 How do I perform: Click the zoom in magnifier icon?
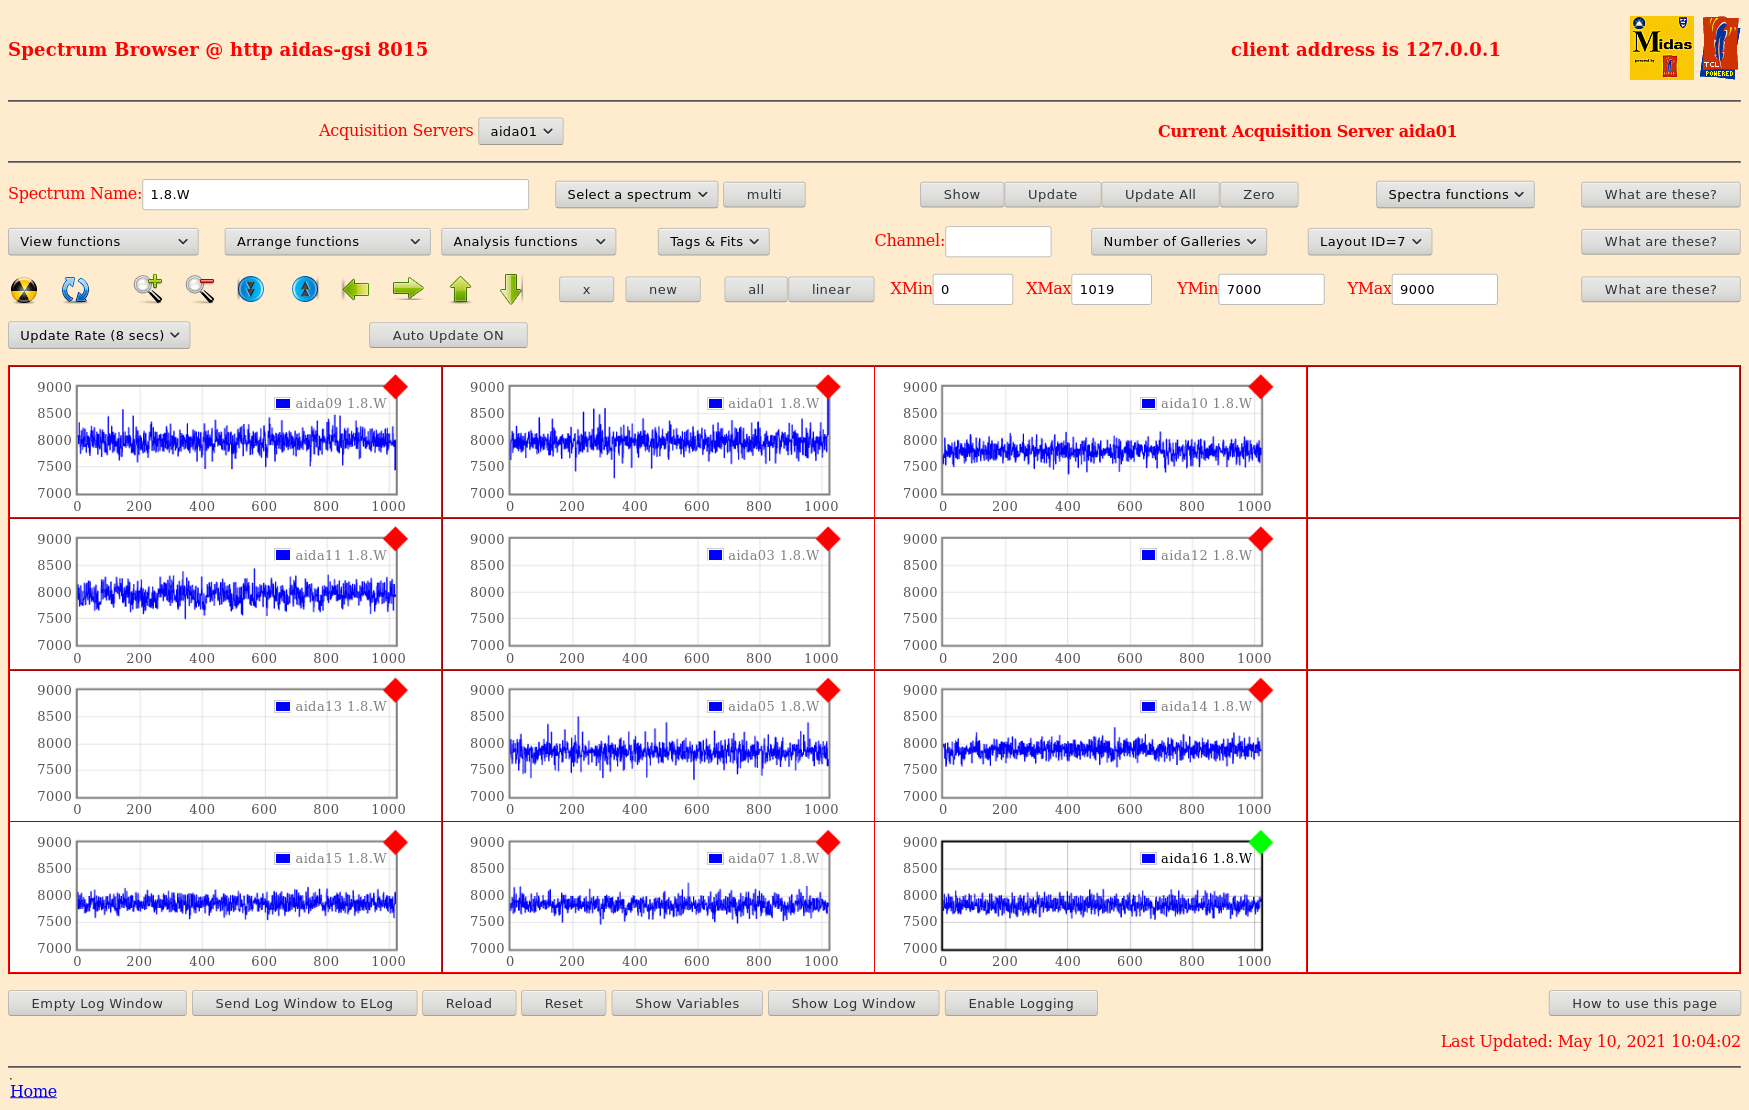pos(148,289)
